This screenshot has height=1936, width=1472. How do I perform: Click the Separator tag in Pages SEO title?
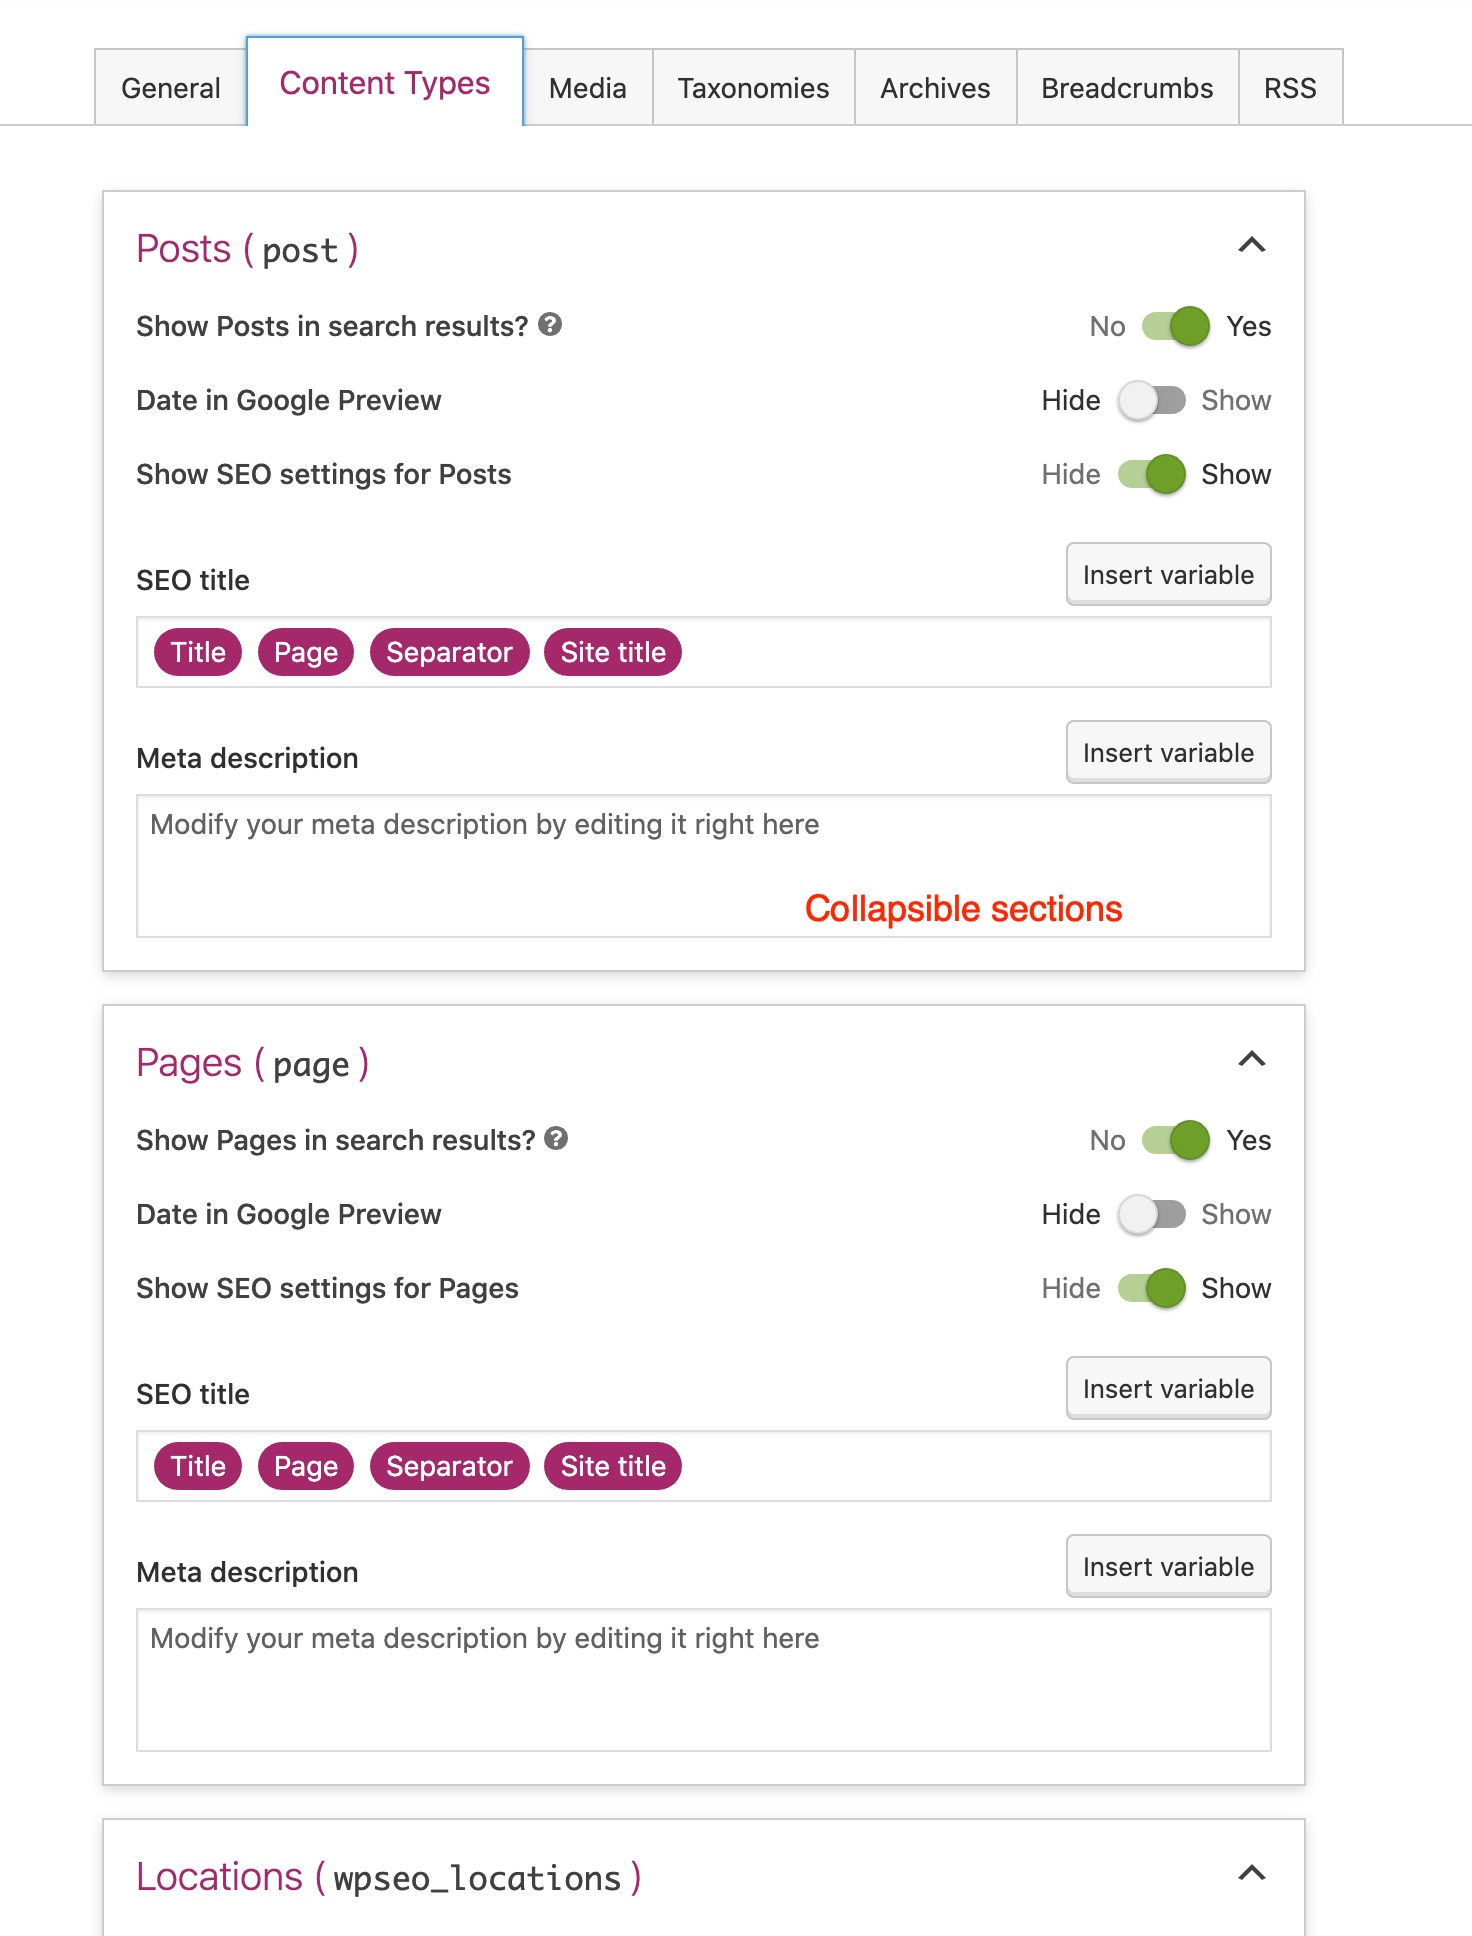pyautogui.click(x=449, y=1466)
